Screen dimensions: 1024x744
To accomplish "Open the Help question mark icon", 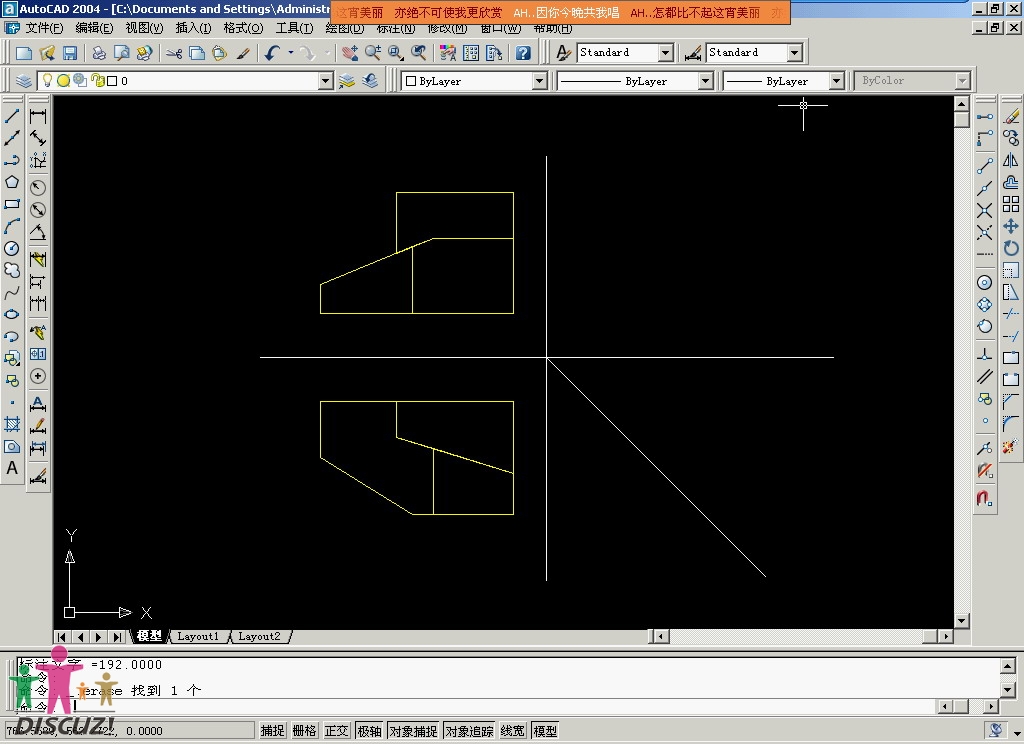I will pyautogui.click(x=522, y=53).
